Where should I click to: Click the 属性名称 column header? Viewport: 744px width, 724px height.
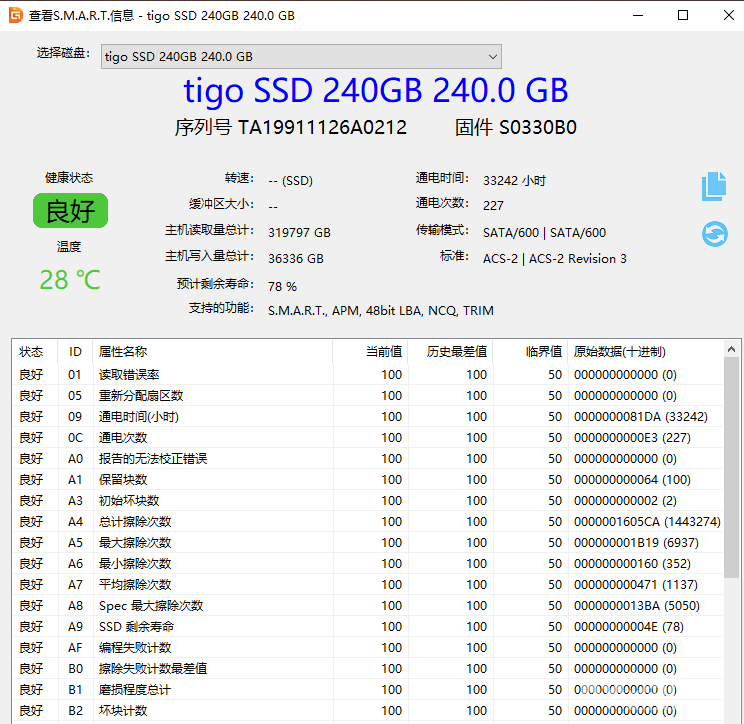pos(123,352)
